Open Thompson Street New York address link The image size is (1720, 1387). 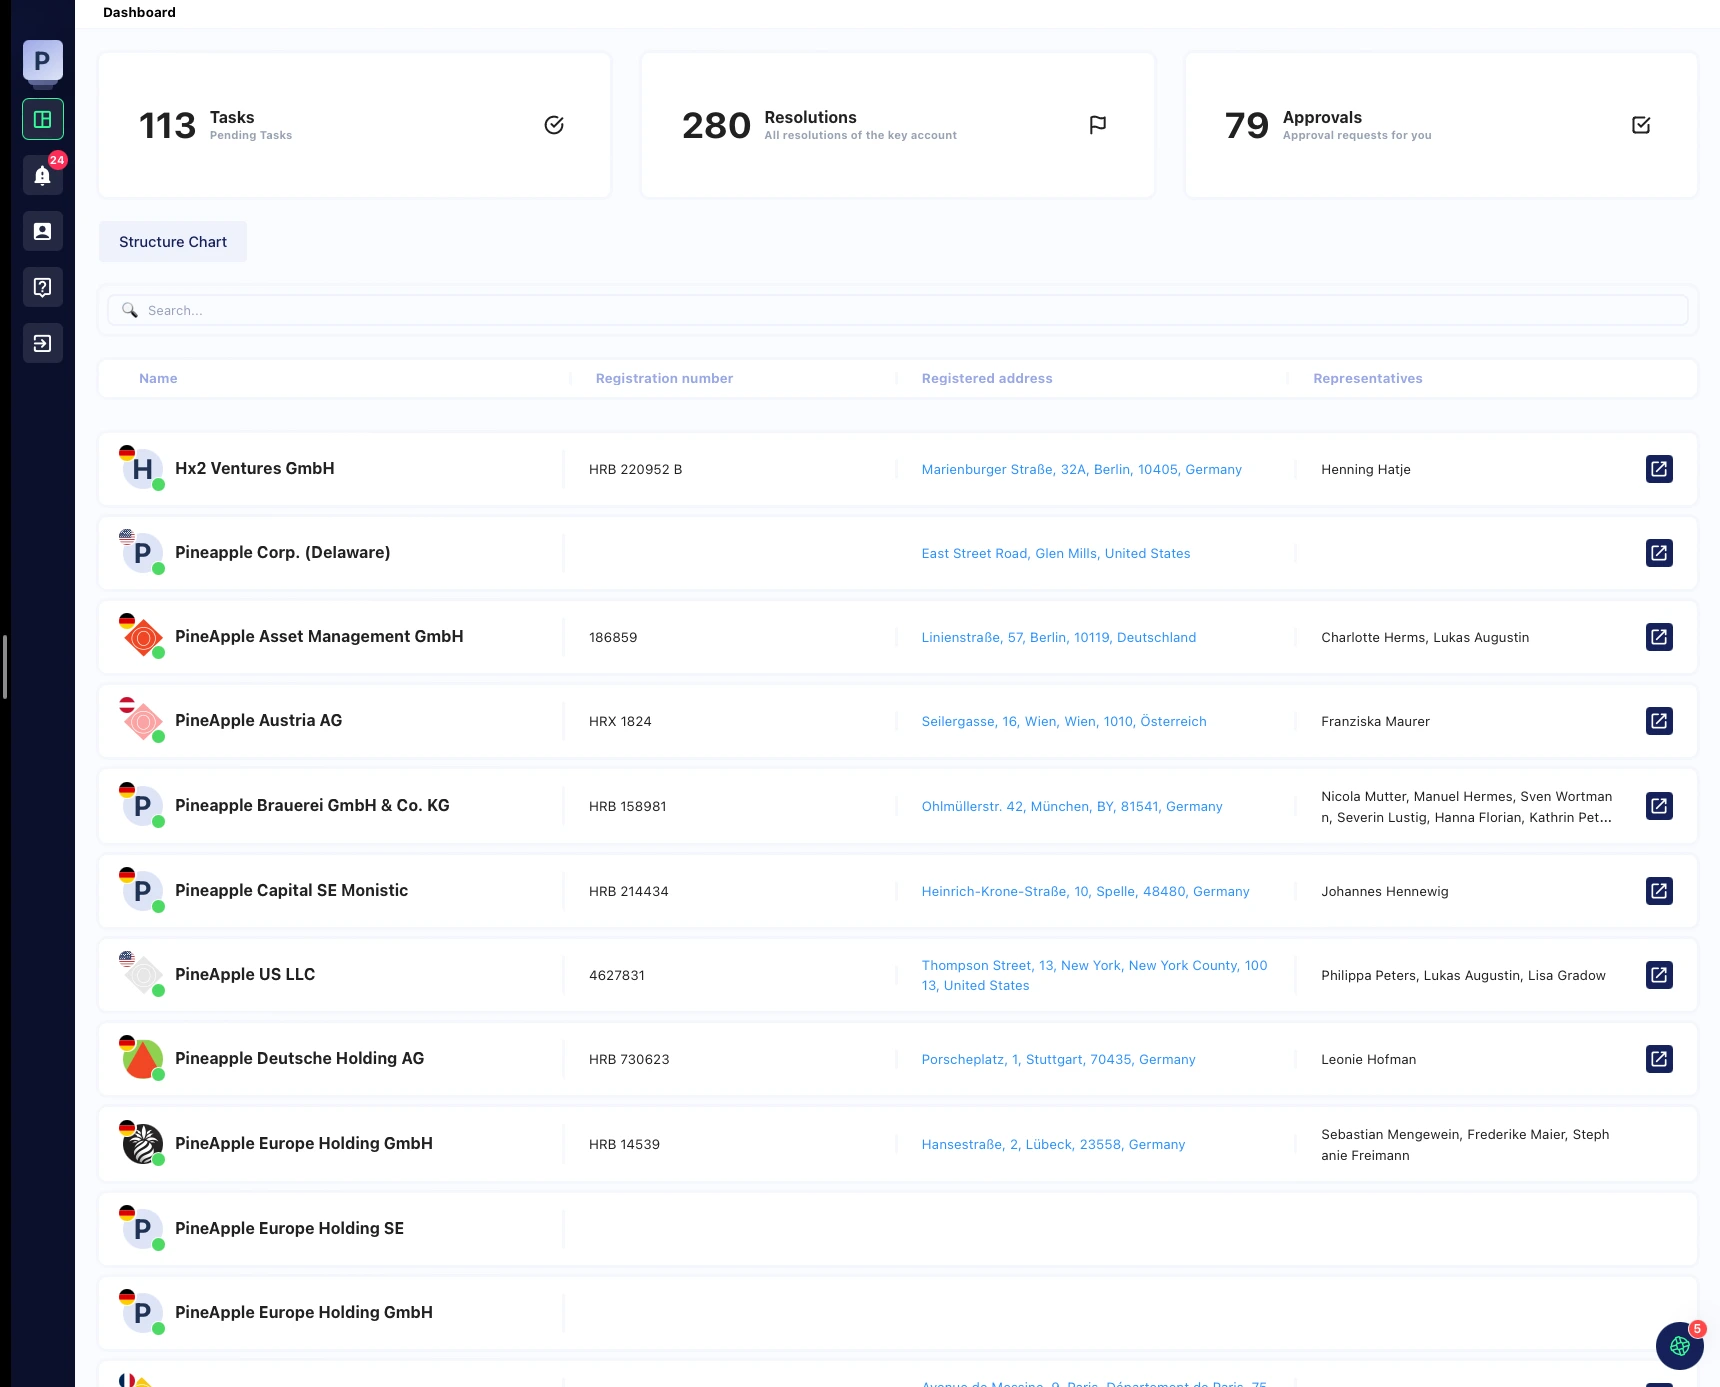pyautogui.click(x=1095, y=975)
